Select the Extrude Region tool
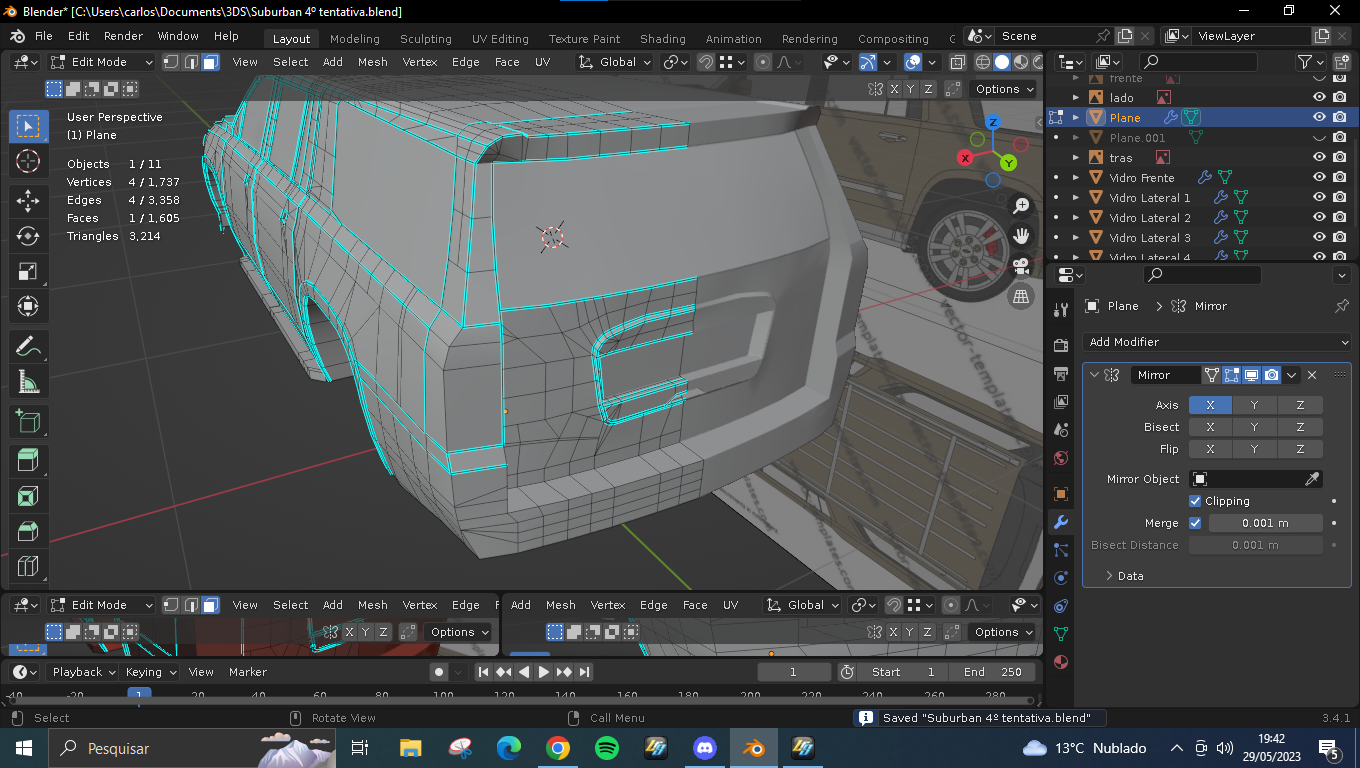Screen dimensions: 1360x768 click(x=28, y=460)
